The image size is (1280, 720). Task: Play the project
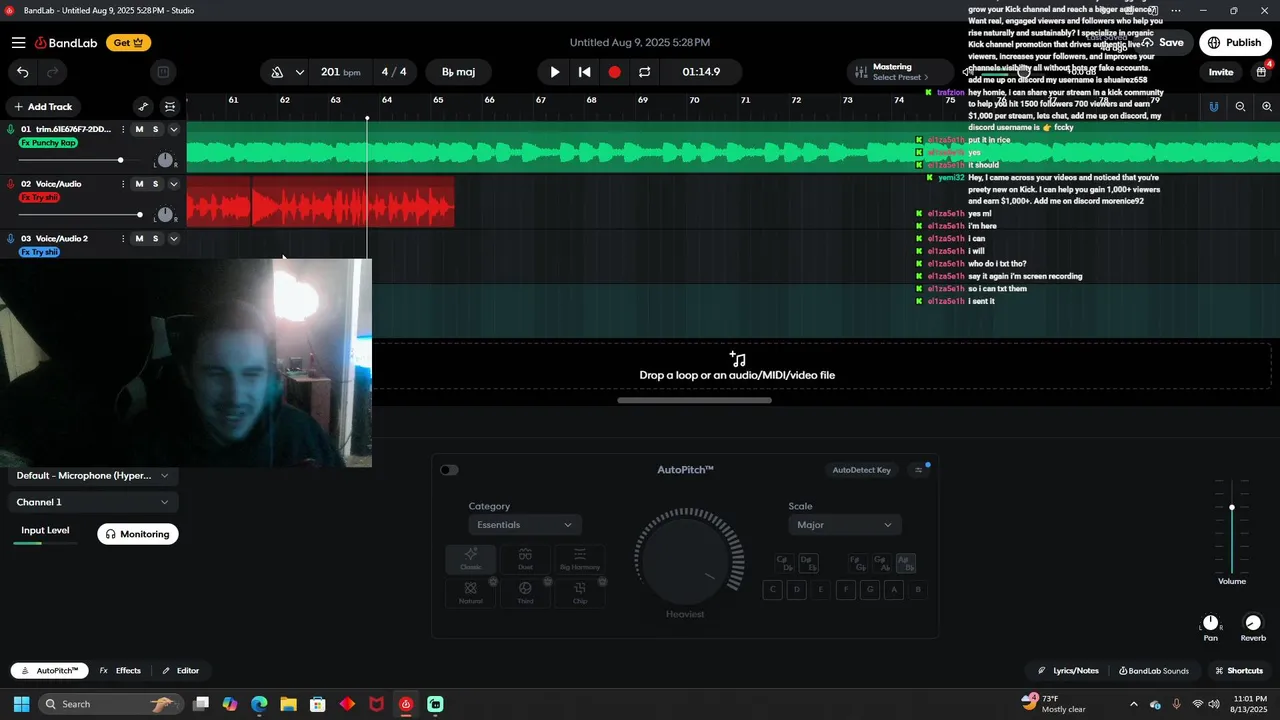pyautogui.click(x=555, y=72)
